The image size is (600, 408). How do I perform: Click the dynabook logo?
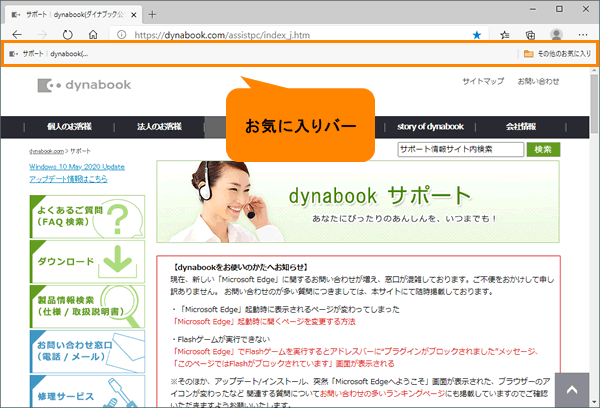coord(84,85)
